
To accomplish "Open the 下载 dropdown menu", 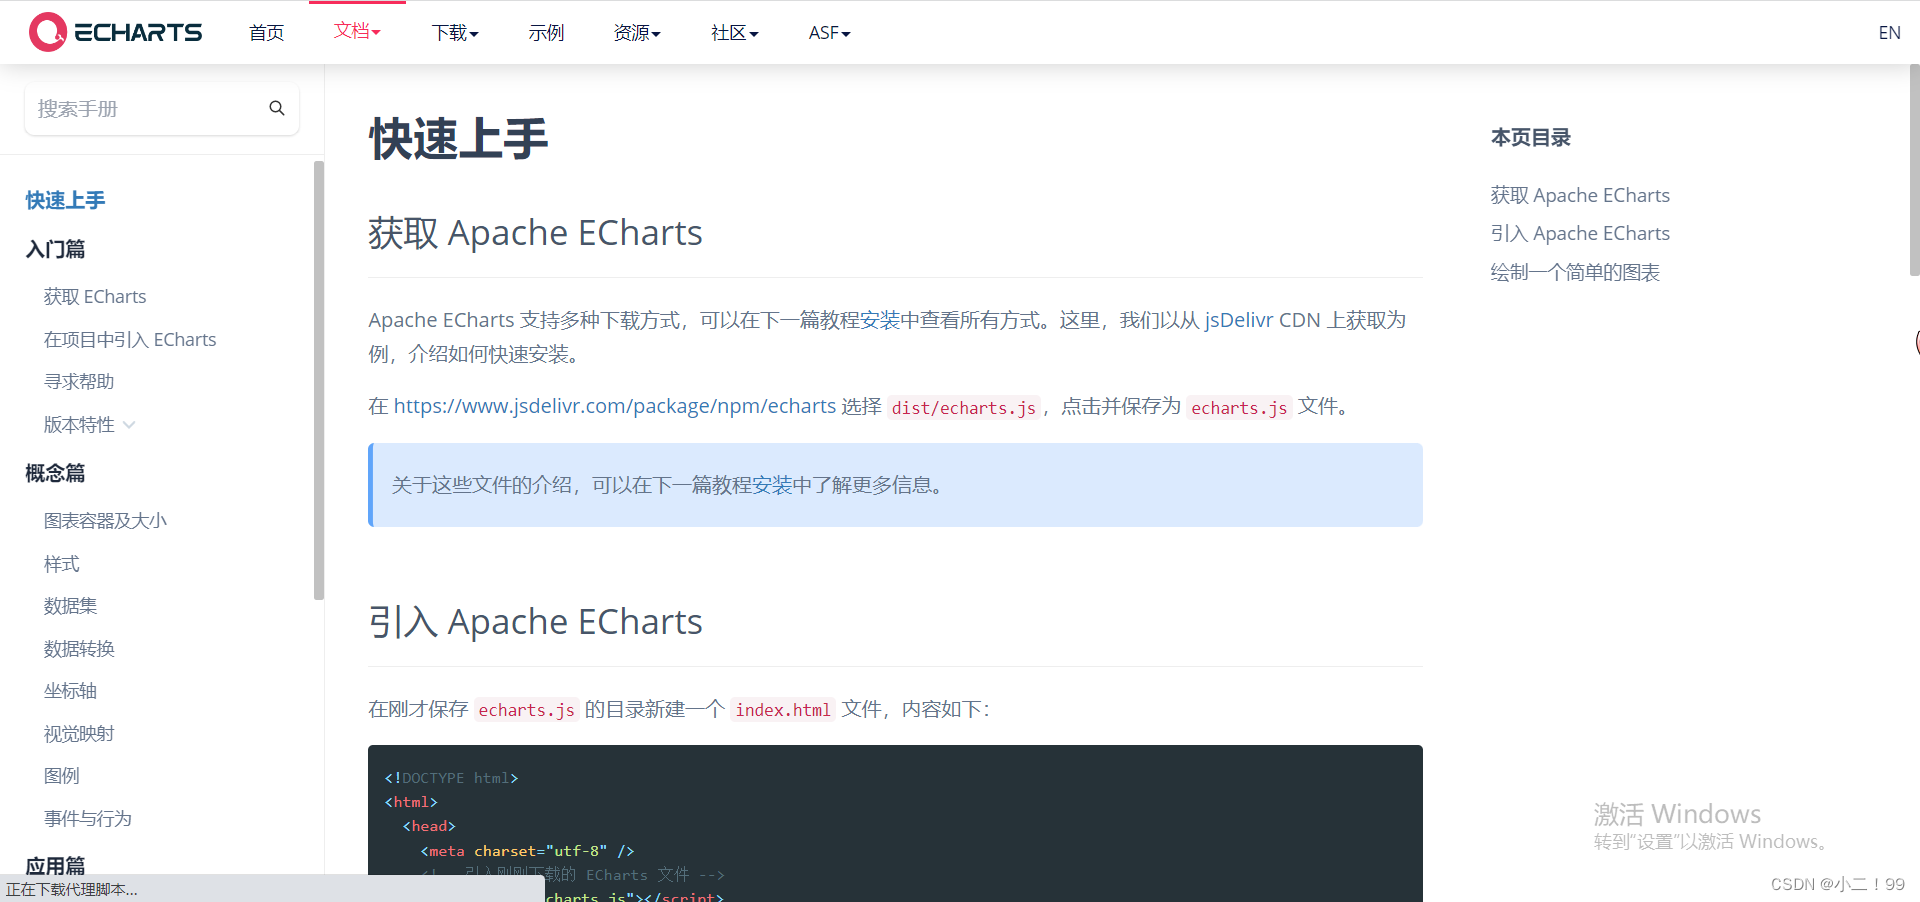I will 455,33.
